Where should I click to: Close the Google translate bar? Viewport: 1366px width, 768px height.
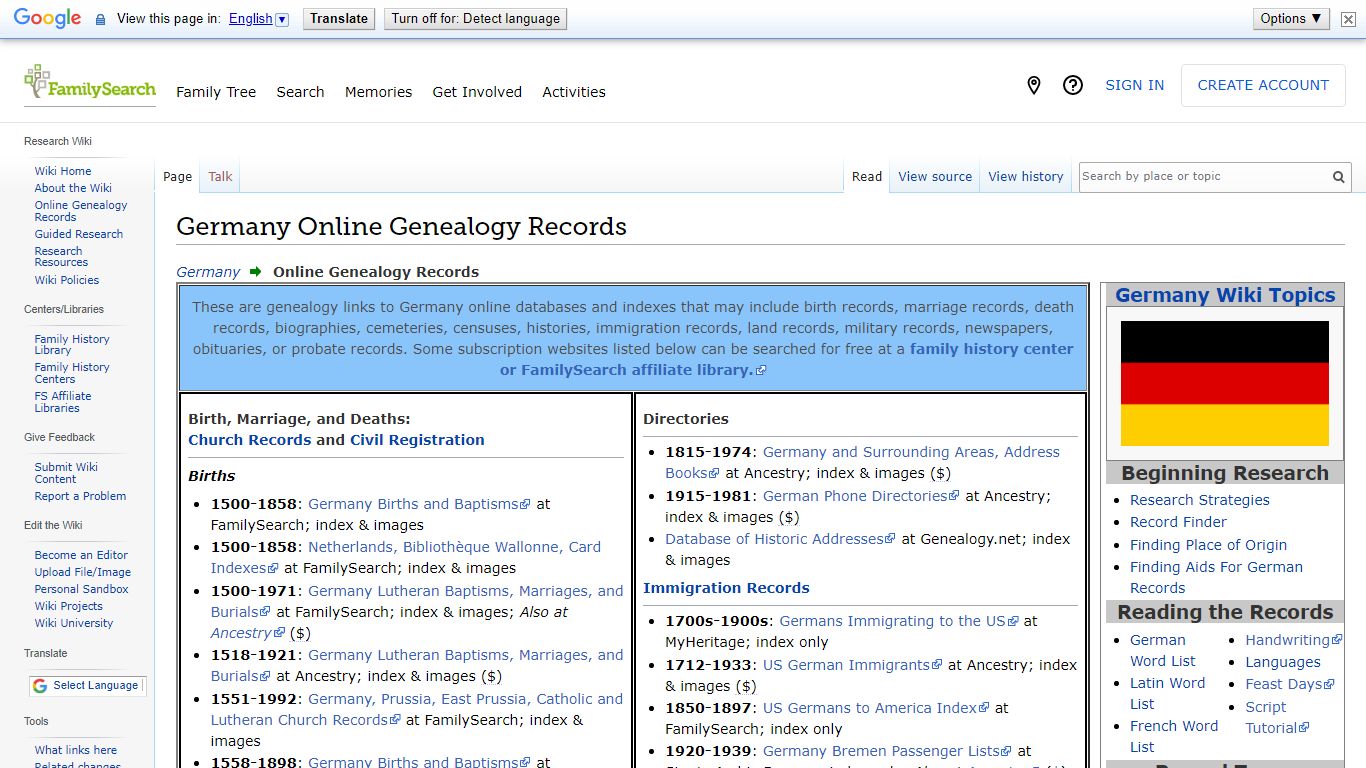click(x=1348, y=19)
